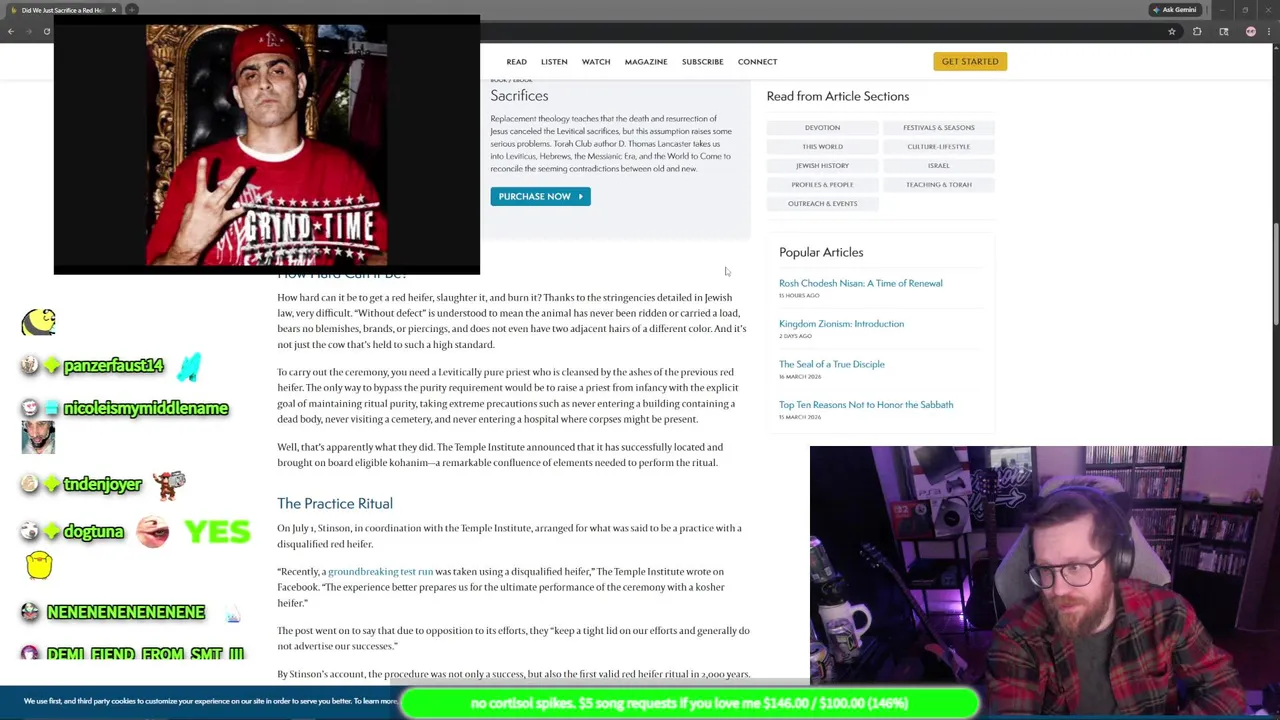Bookmark this page with the star icon
1280x720 pixels.
[1171, 31]
